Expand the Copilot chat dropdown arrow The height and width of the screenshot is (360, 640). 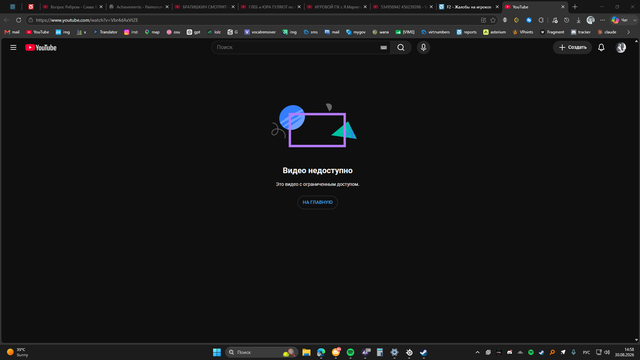coord(635,20)
